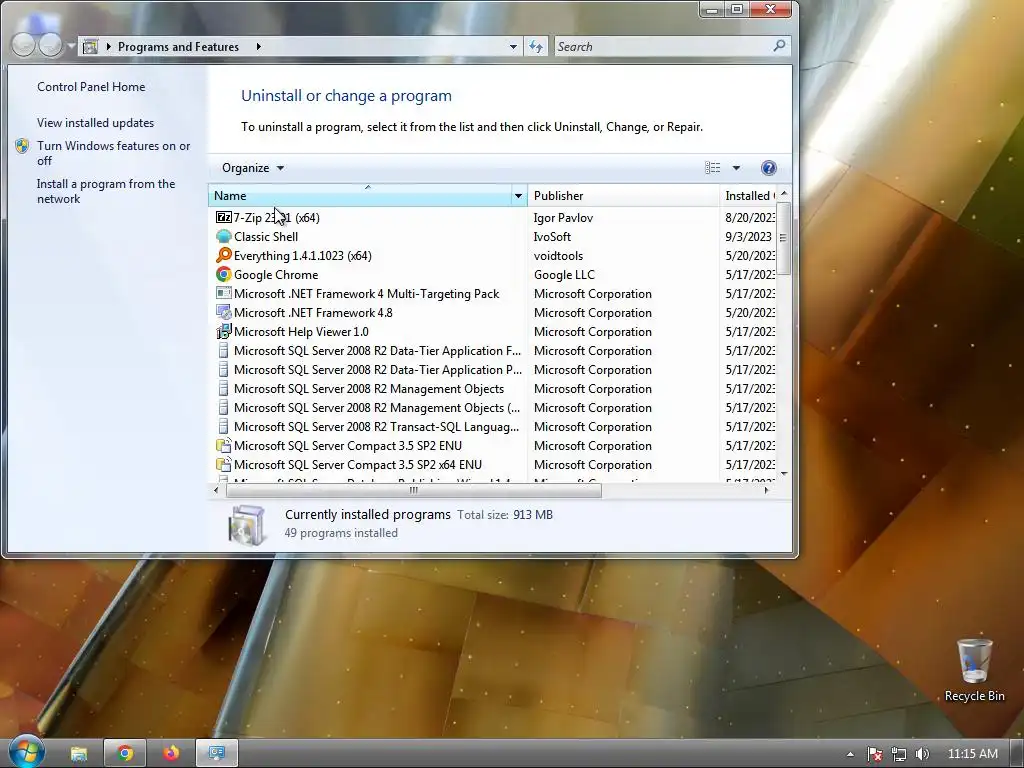The width and height of the screenshot is (1024, 768).
Task: Click the 9/3/2023 install date
Action: (x=748, y=236)
